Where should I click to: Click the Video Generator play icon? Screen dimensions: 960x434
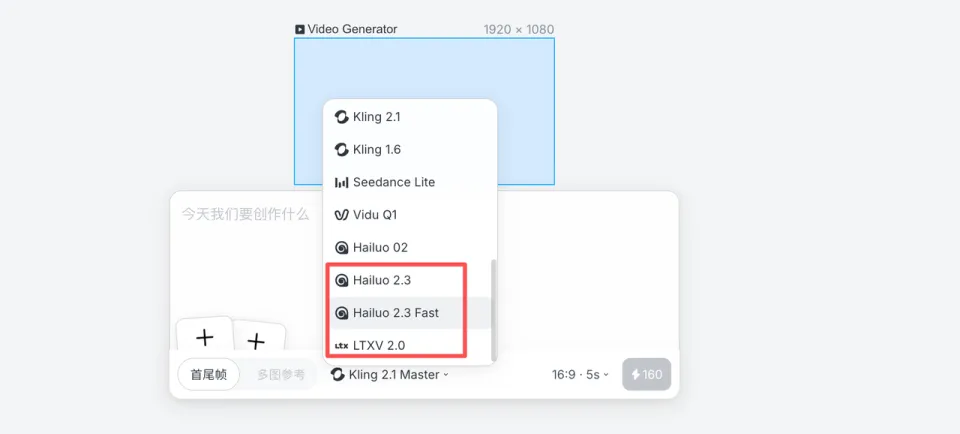click(299, 29)
